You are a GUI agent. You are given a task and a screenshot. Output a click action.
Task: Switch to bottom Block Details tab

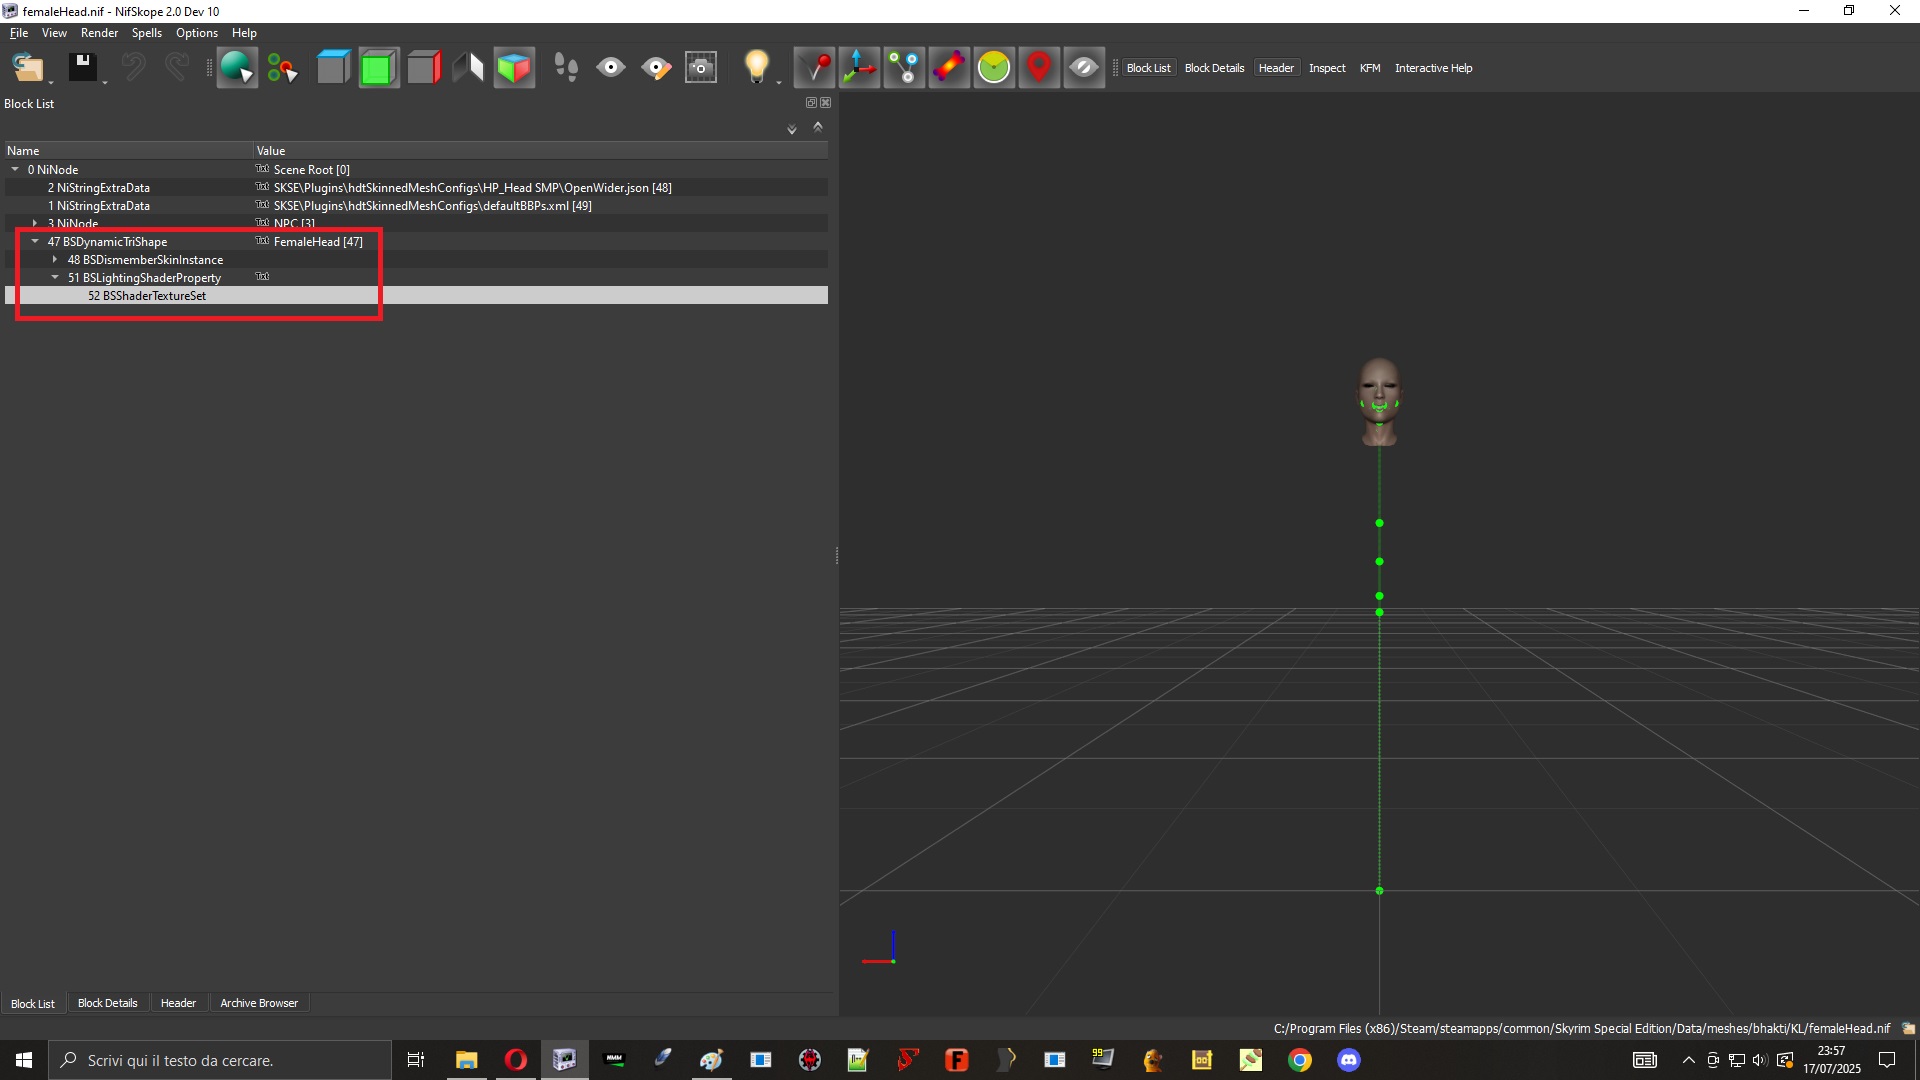[107, 1003]
